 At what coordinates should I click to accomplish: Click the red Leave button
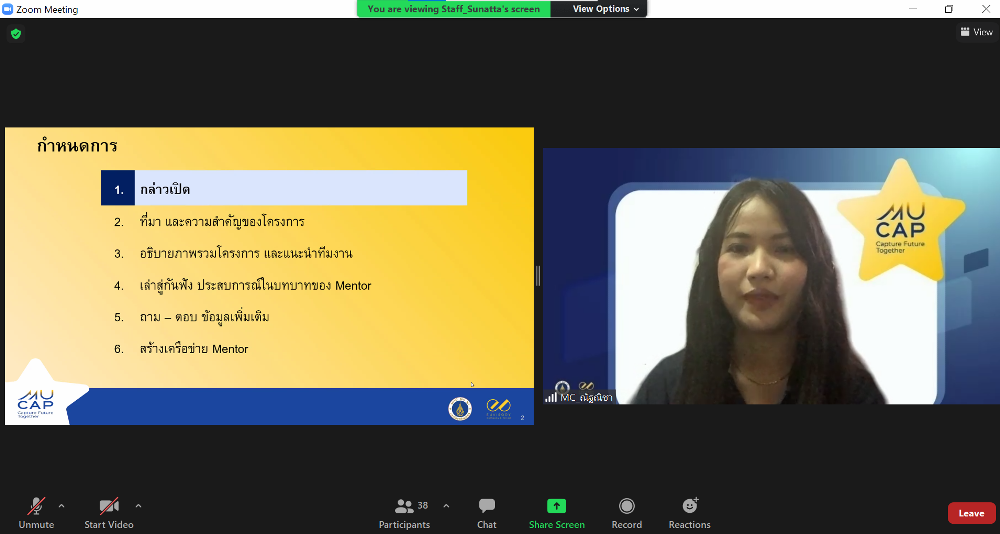(971, 513)
